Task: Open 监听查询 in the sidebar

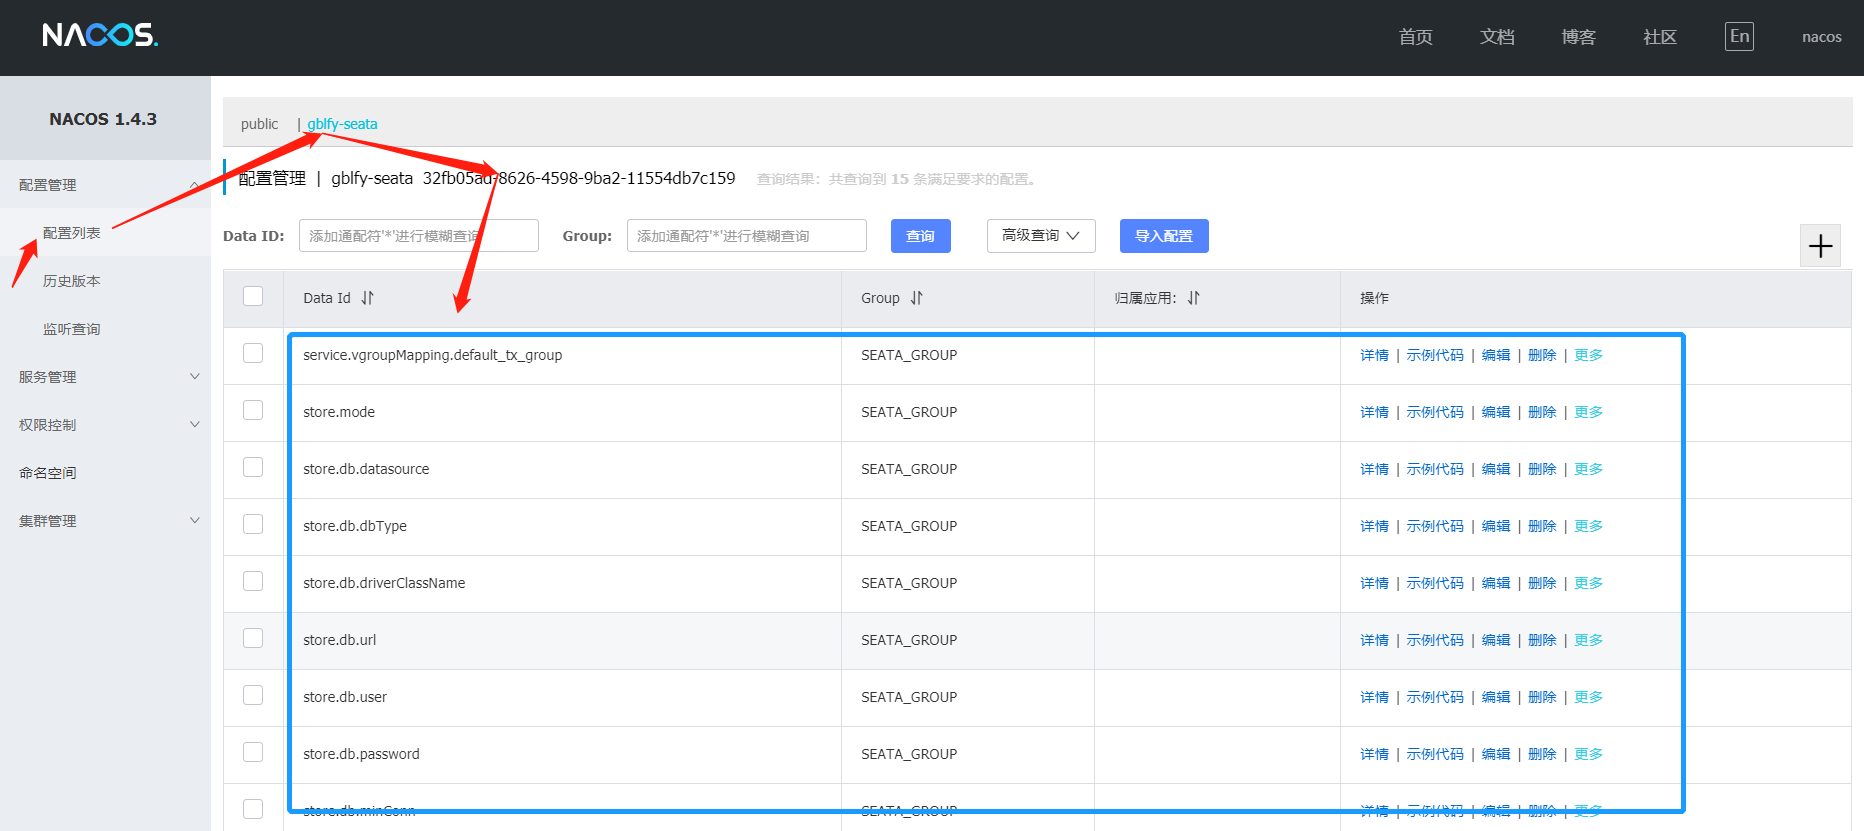Action: point(72,329)
